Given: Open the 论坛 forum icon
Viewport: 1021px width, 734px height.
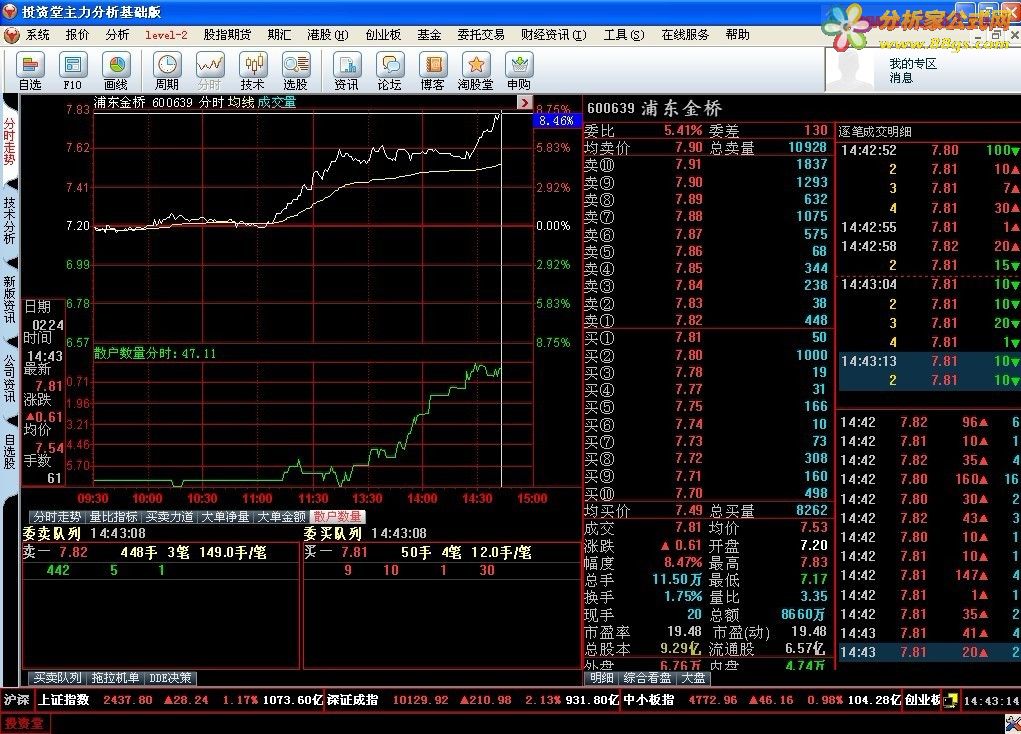Looking at the screenshot, I should point(389,72).
